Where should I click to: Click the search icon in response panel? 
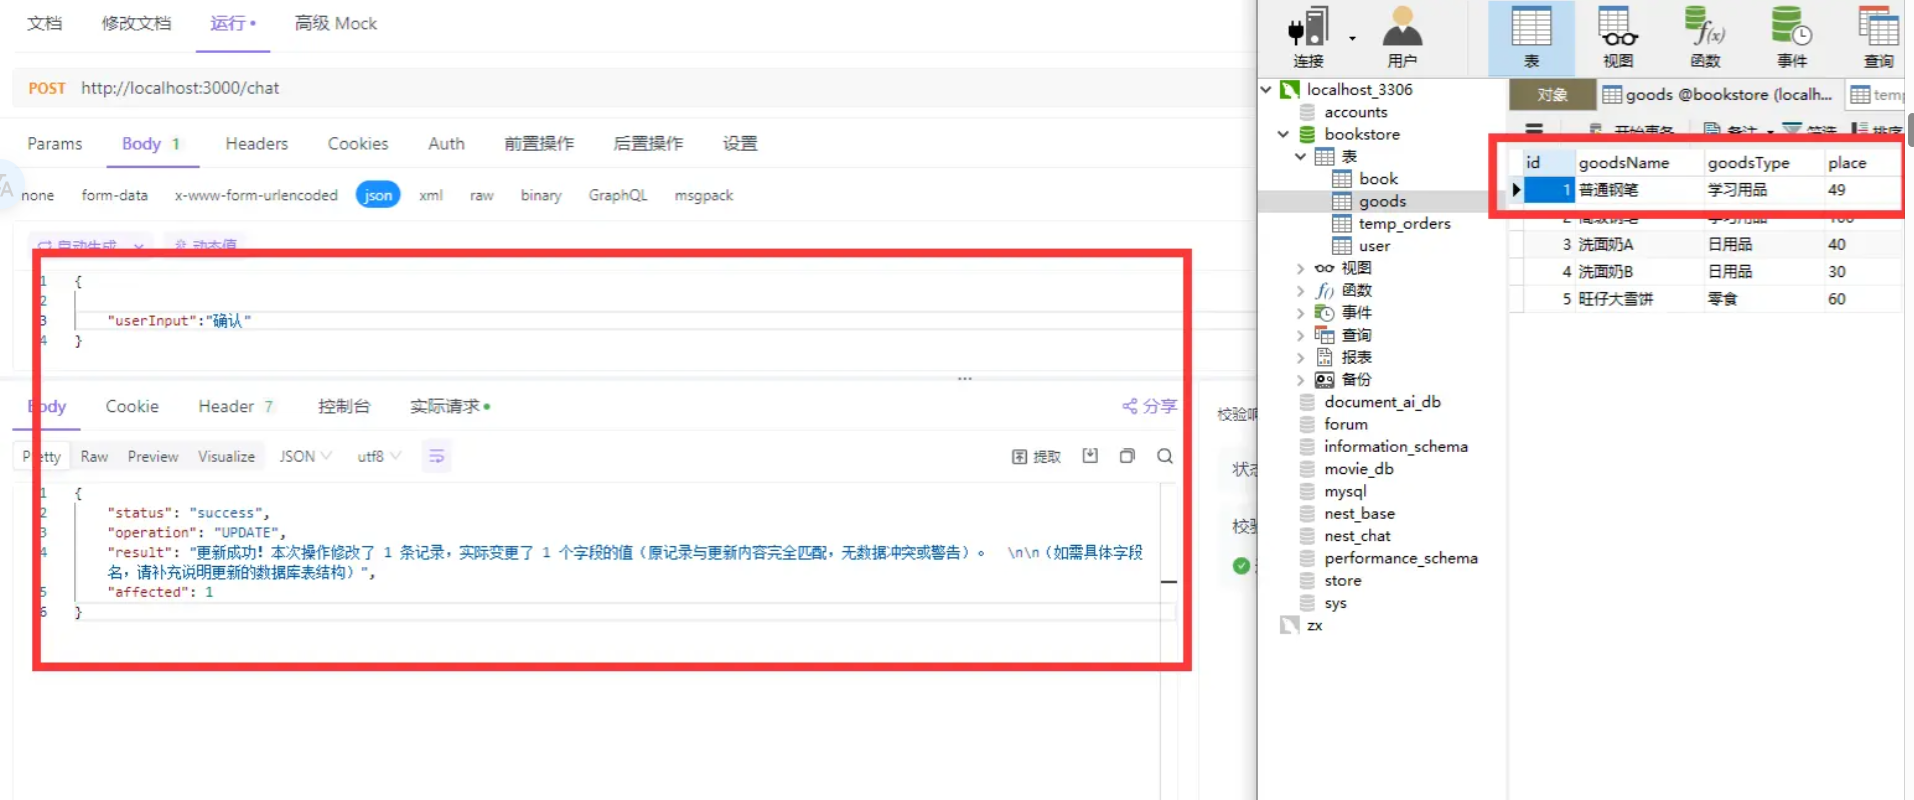pyautogui.click(x=1165, y=456)
